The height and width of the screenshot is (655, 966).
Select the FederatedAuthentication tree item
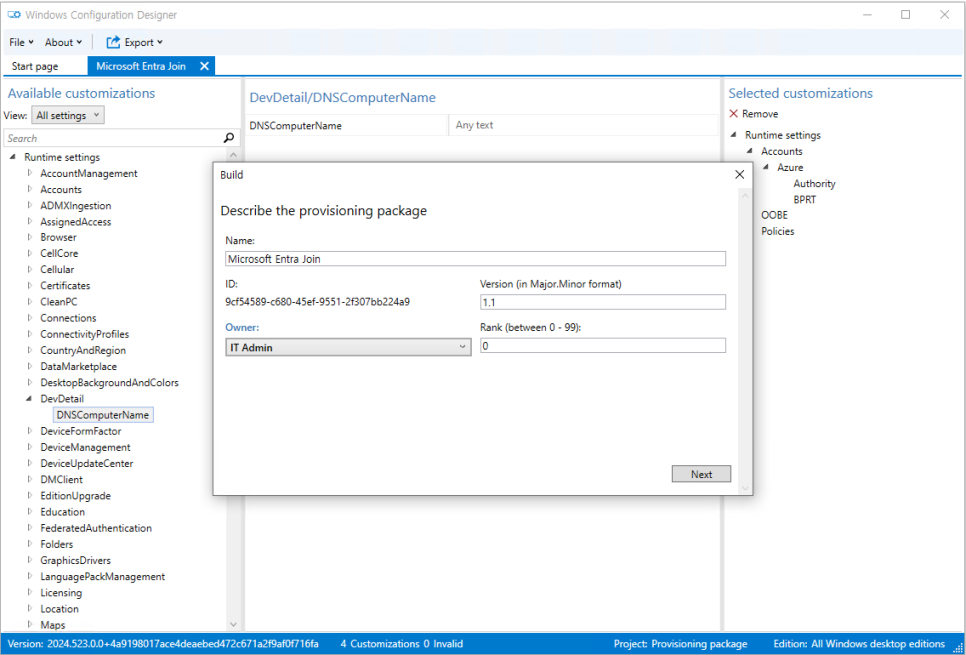click(x=95, y=527)
